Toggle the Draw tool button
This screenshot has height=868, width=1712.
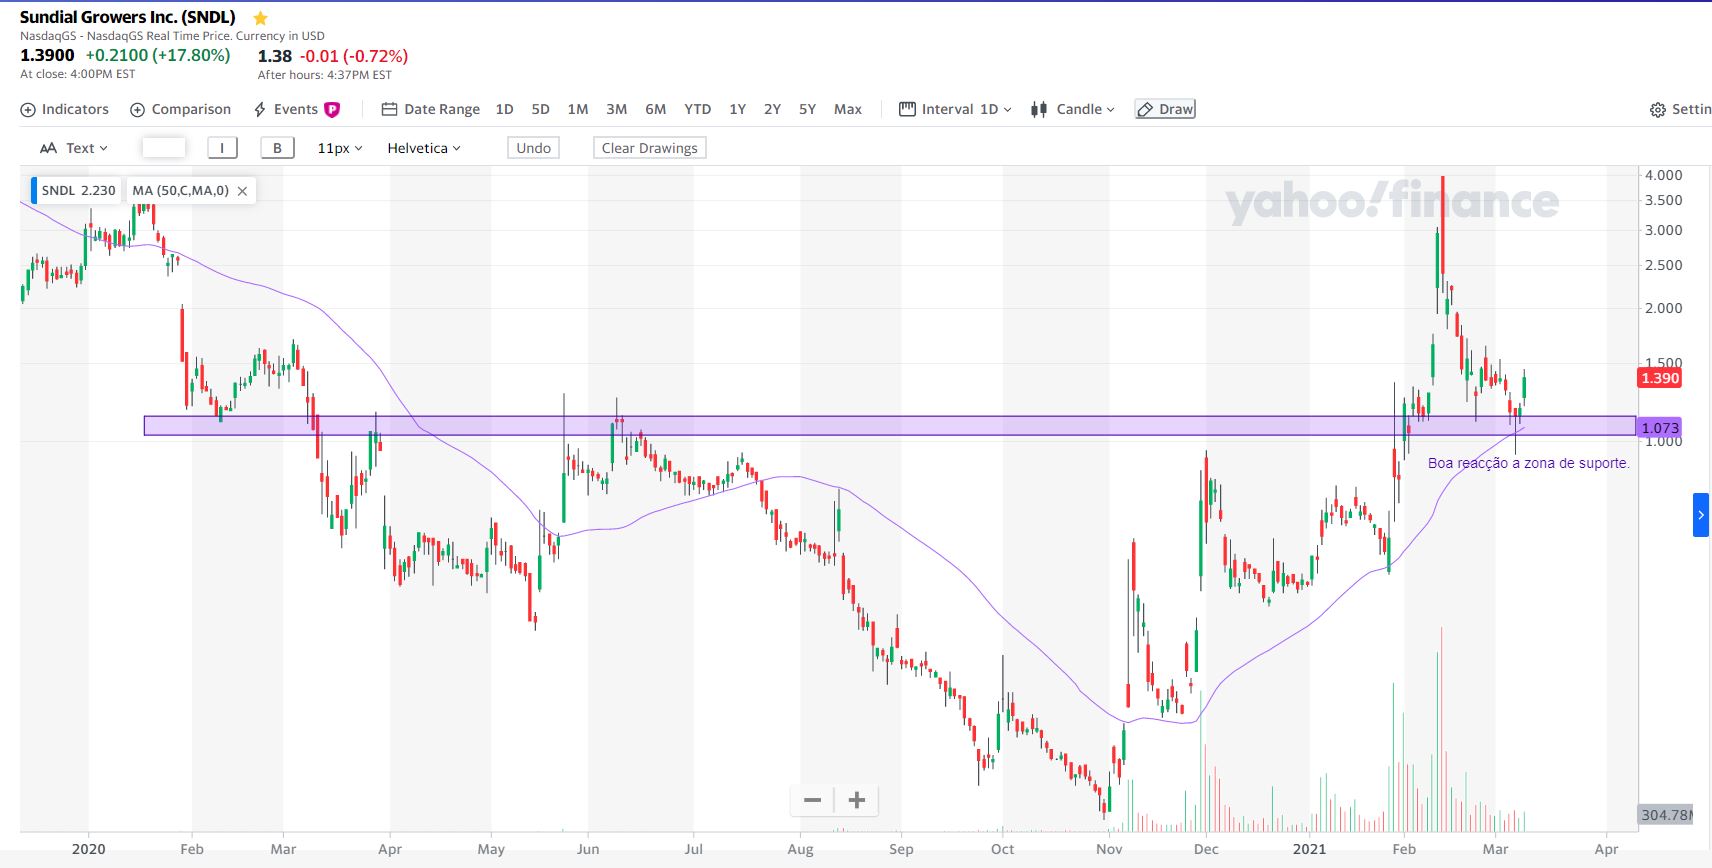point(1165,109)
